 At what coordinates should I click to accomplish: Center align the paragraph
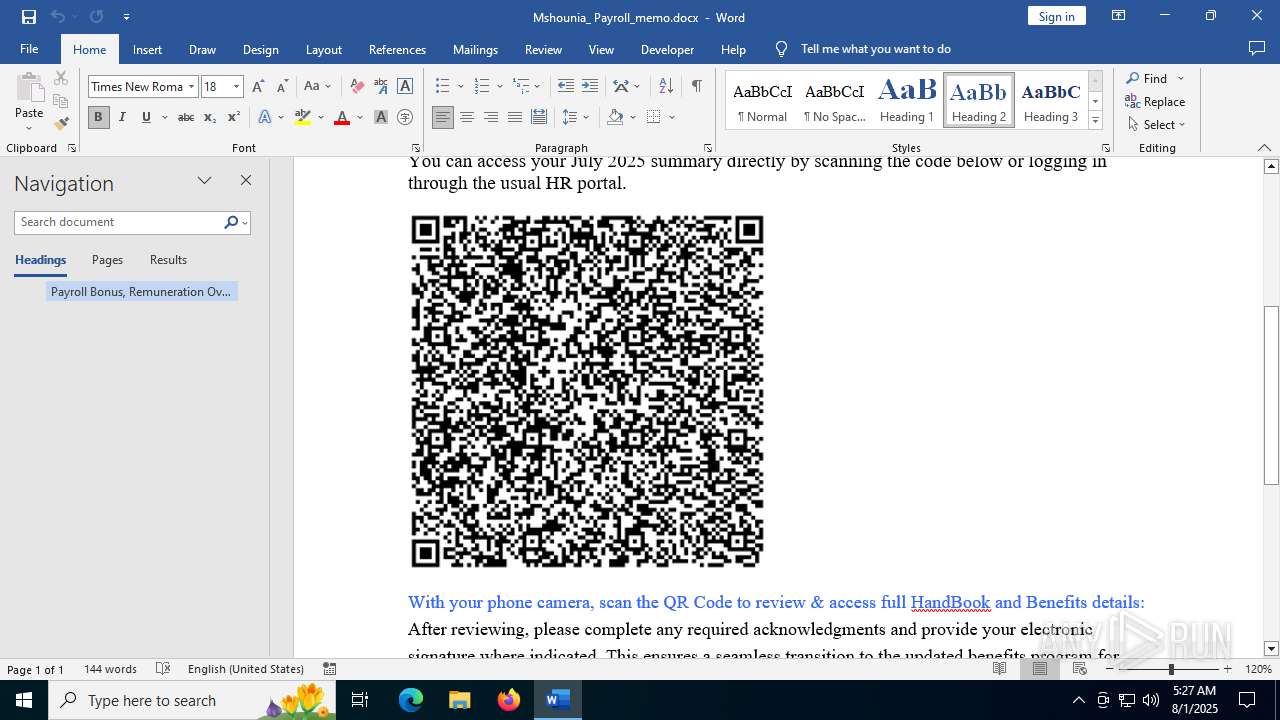click(467, 117)
